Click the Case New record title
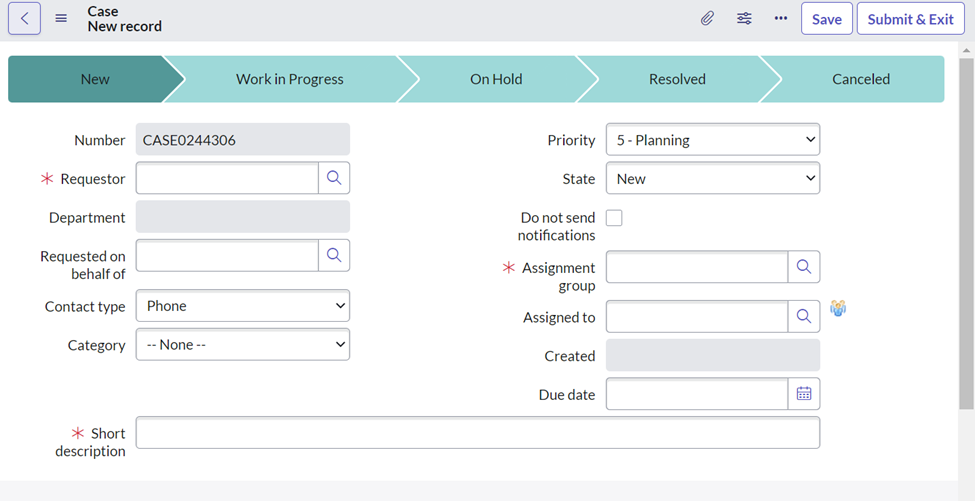Viewport: 975px width, 501px height. (124, 19)
